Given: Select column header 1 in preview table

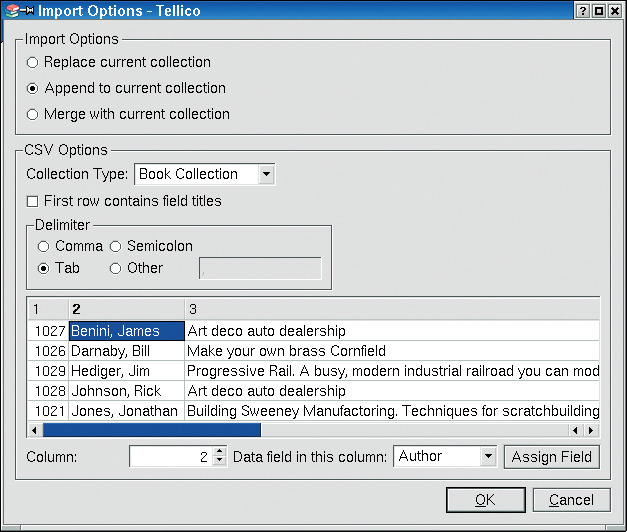Looking at the screenshot, I should tap(48, 309).
